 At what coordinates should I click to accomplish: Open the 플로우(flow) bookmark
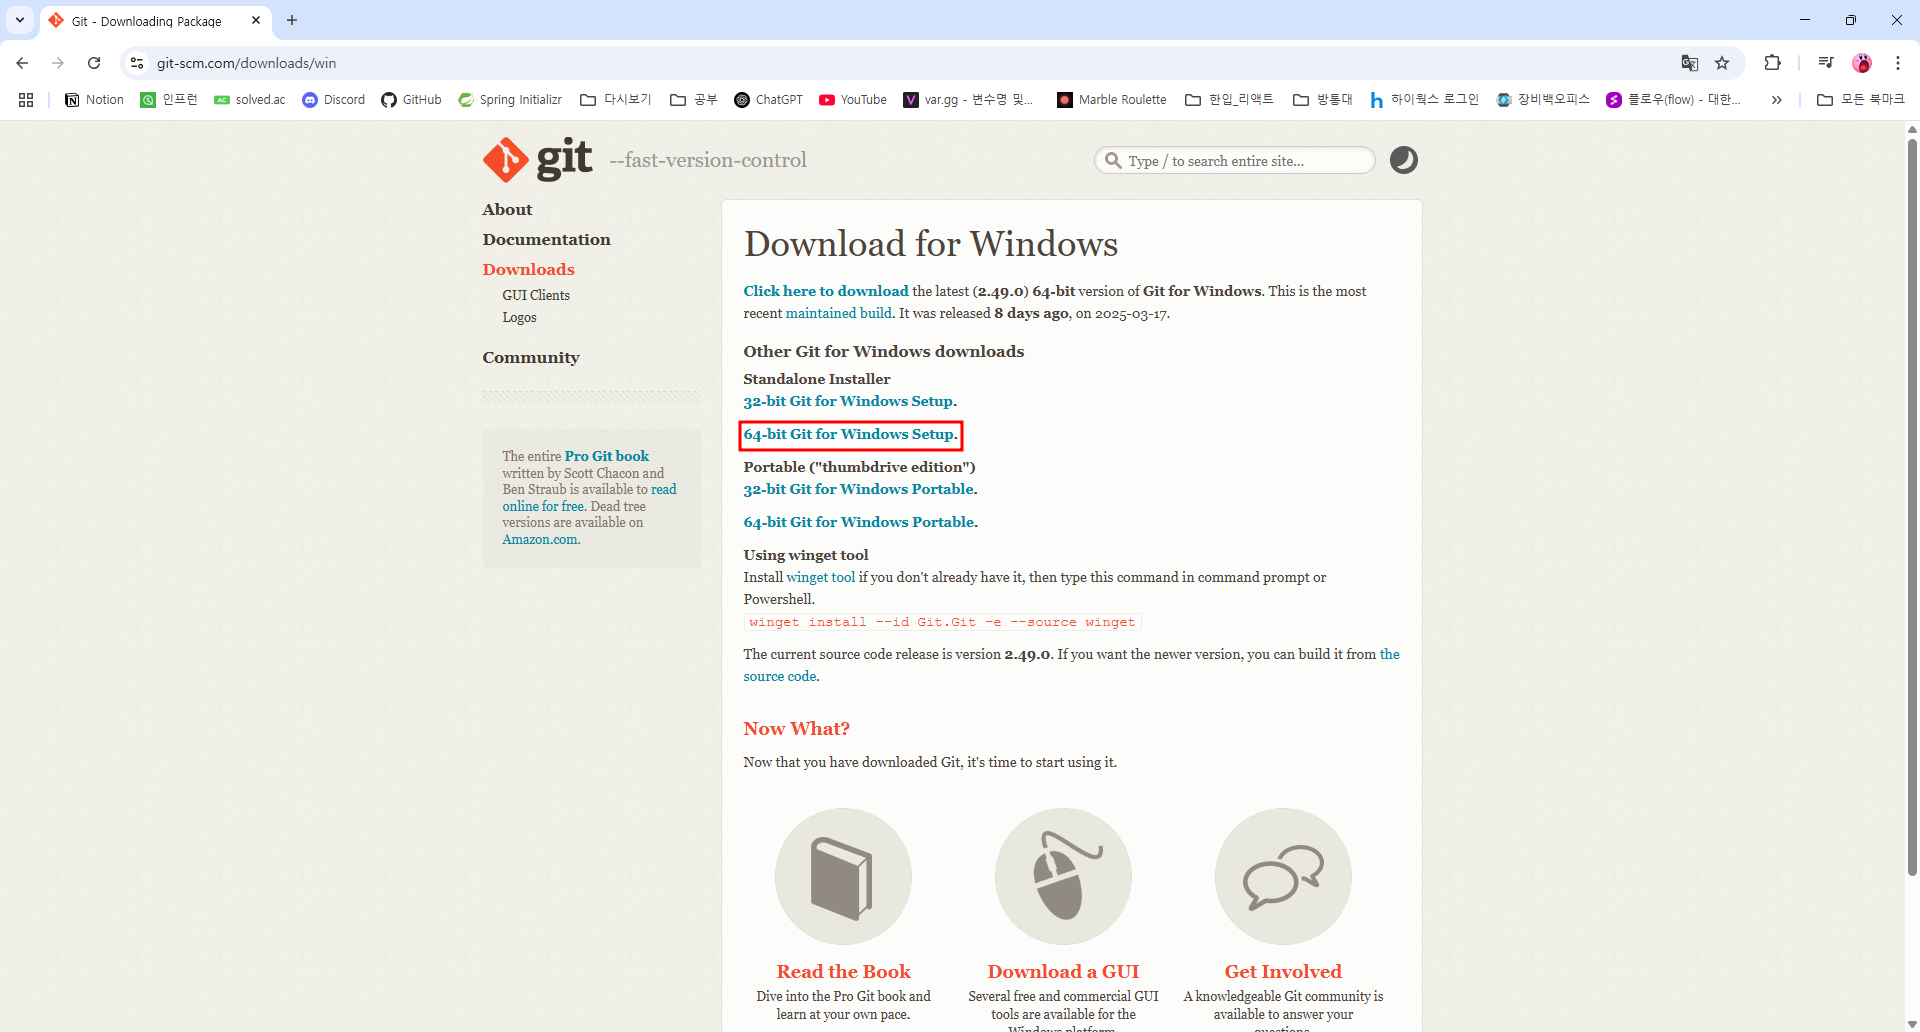pyautogui.click(x=1673, y=100)
